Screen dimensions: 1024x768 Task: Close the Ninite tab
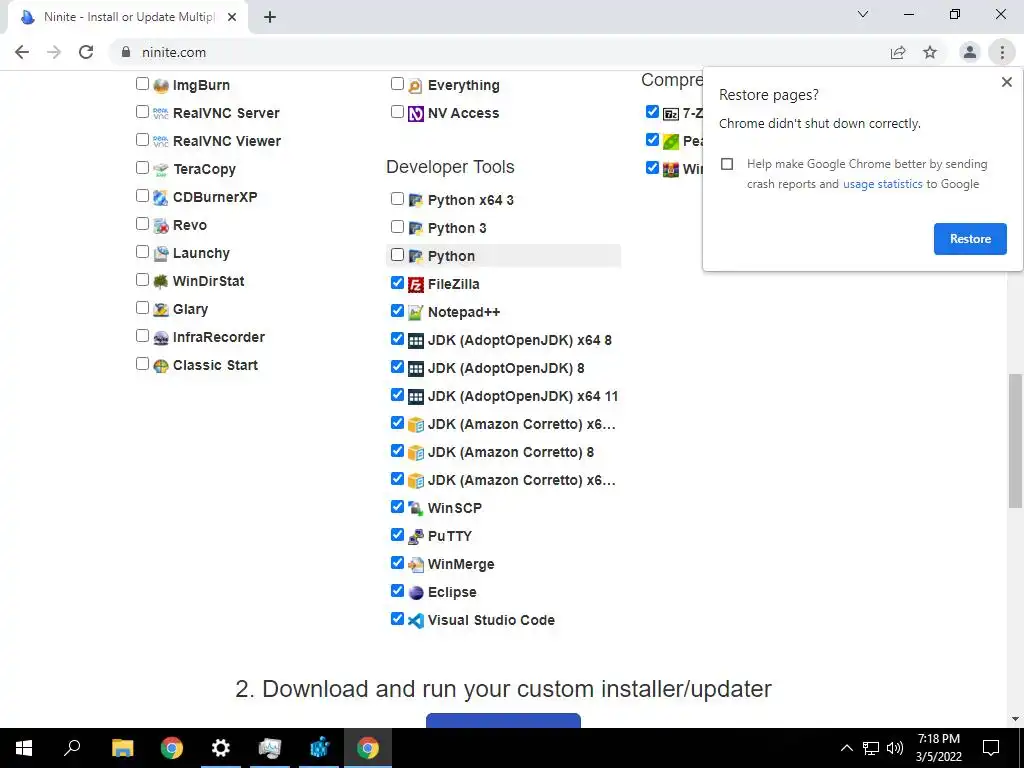[232, 18]
